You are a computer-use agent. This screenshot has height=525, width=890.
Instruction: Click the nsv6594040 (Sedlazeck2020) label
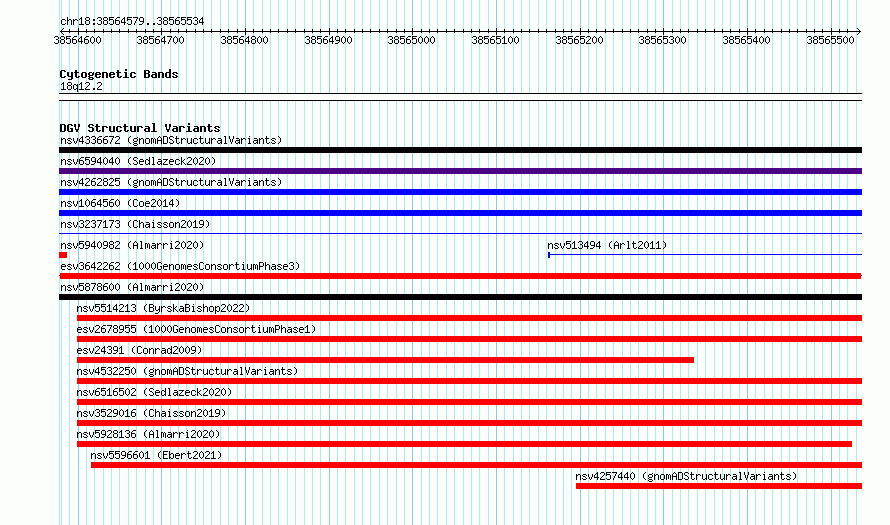click(138, 161)
